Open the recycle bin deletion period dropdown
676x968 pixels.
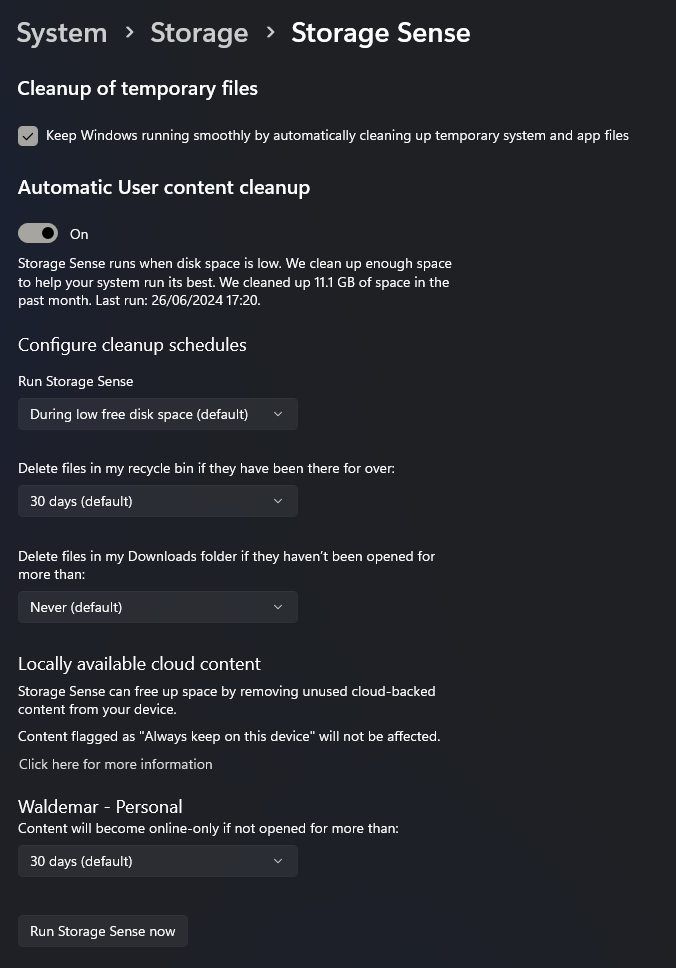157,501
